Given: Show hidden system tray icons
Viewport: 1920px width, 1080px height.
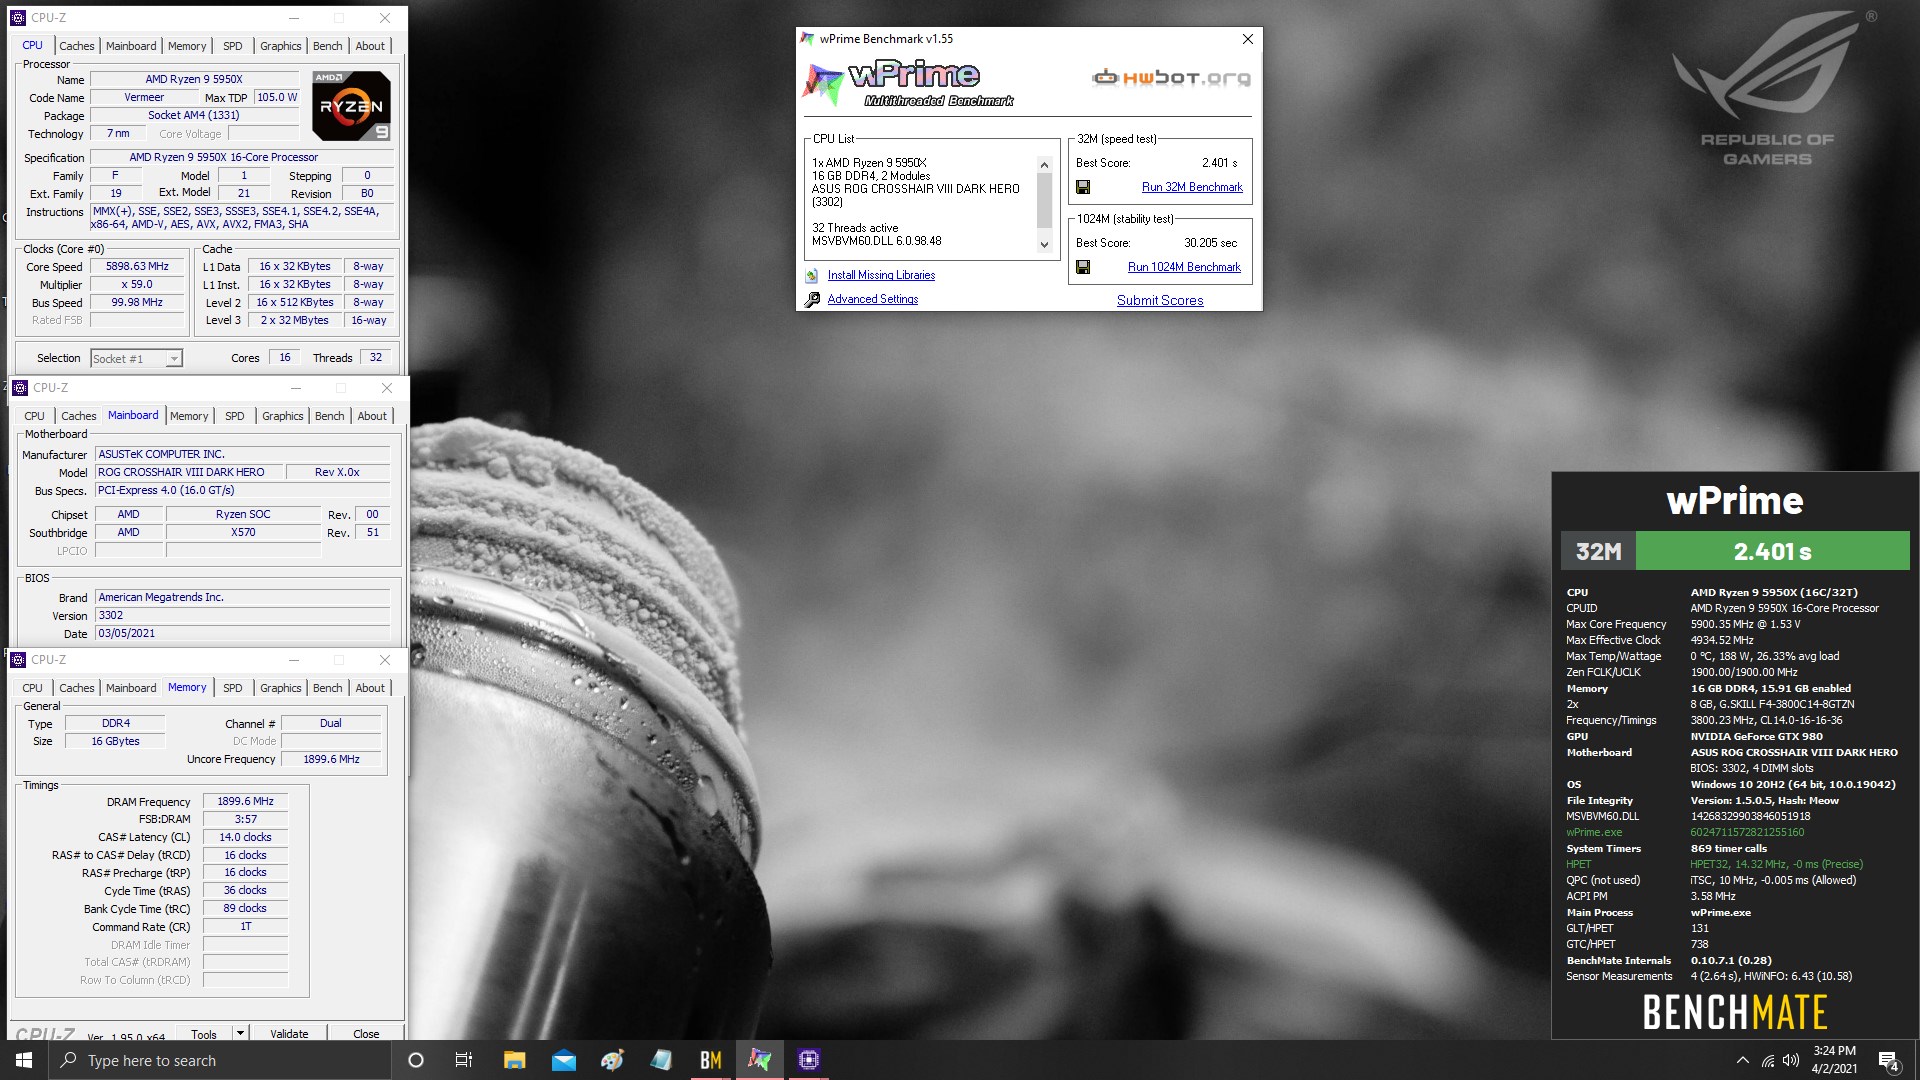Looking at the screenshot, I should point(1742,1060).
